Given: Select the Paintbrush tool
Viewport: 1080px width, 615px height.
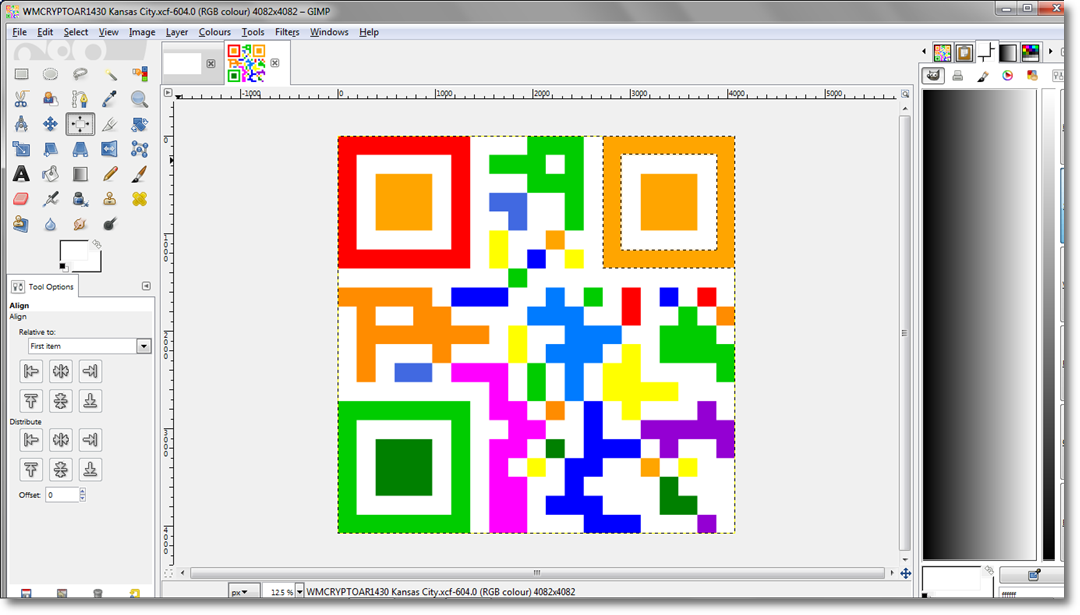Looking at the screenshot, I should (x=139, y=174).
